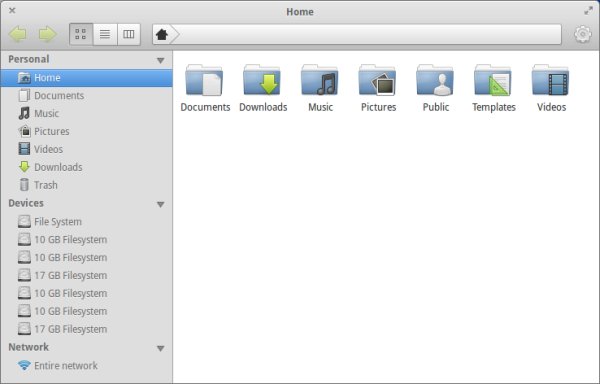Click the Videos filmstrip sidebar icon
Screen dimensions: 600x384
point(24,149)
